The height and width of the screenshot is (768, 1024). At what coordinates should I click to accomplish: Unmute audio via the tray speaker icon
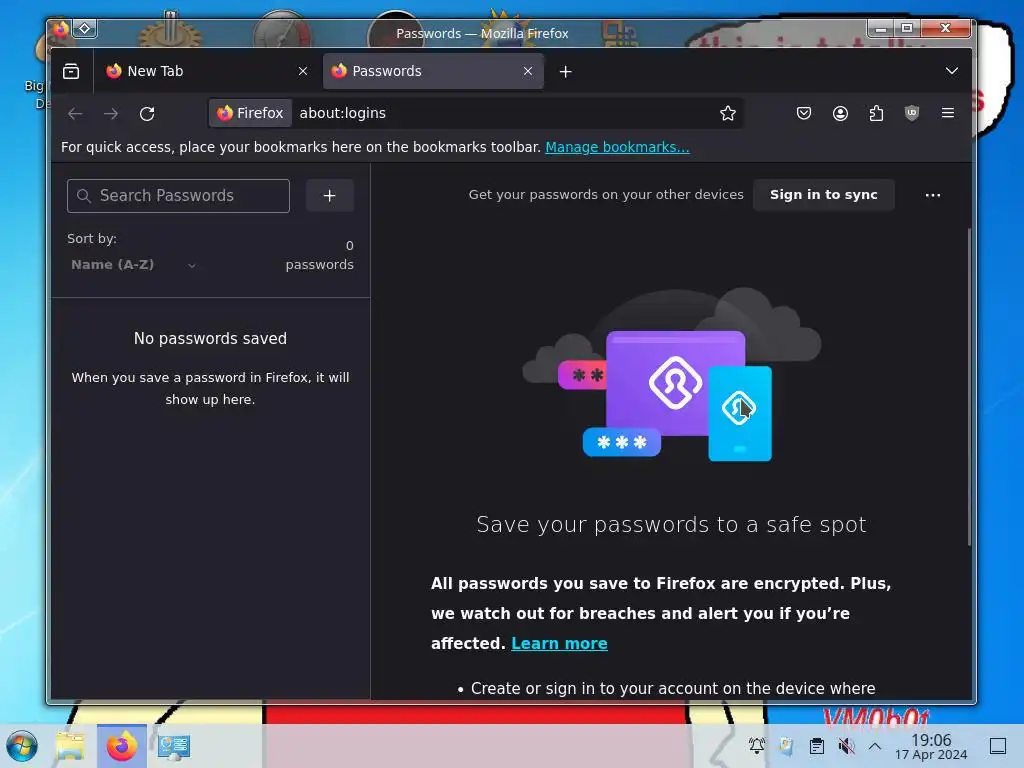click(x=846, y=746)
